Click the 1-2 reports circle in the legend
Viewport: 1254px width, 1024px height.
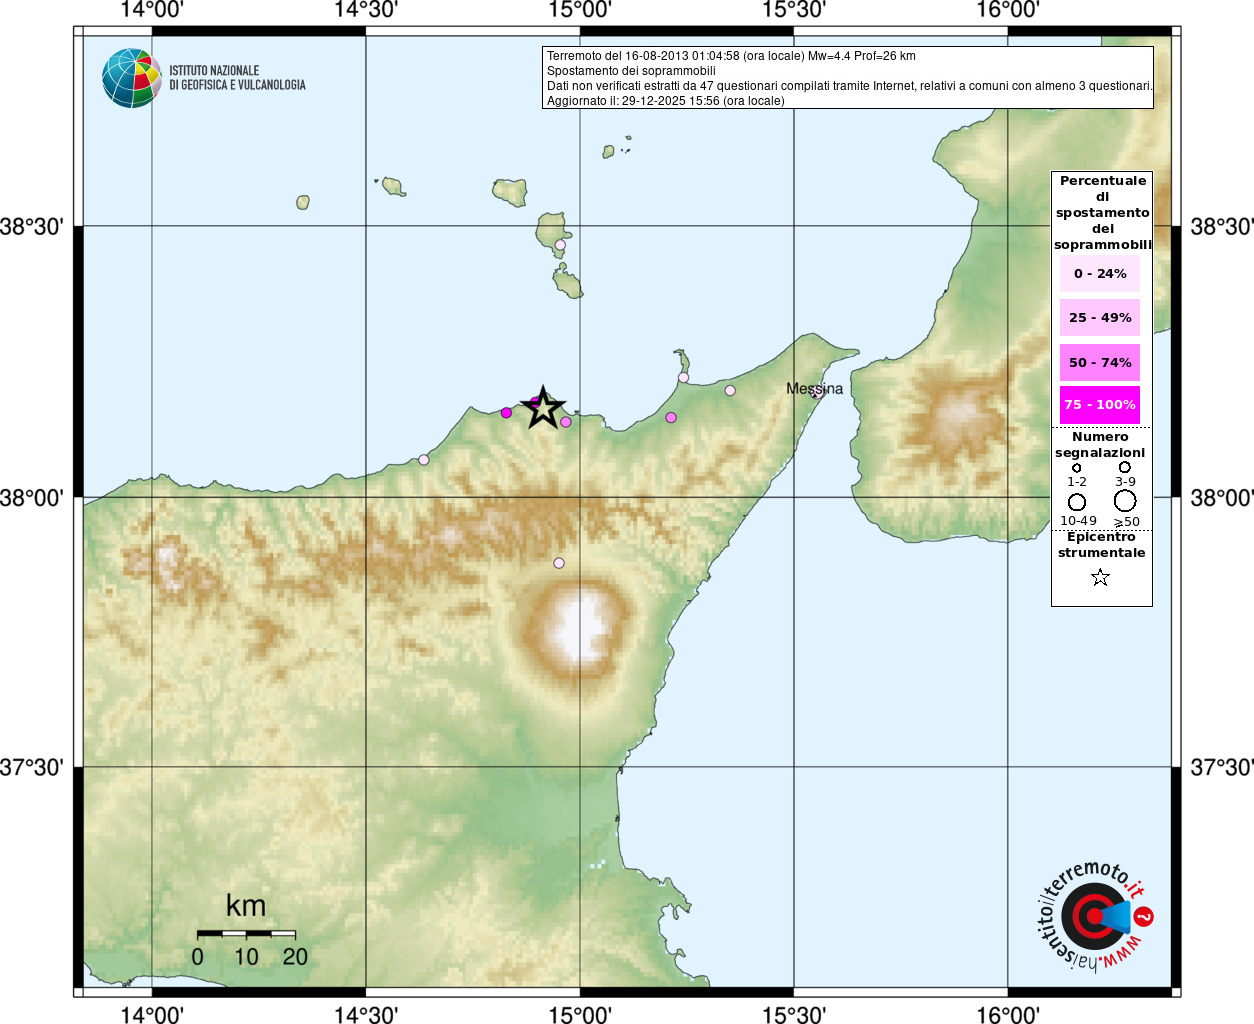click(1077, 468)
